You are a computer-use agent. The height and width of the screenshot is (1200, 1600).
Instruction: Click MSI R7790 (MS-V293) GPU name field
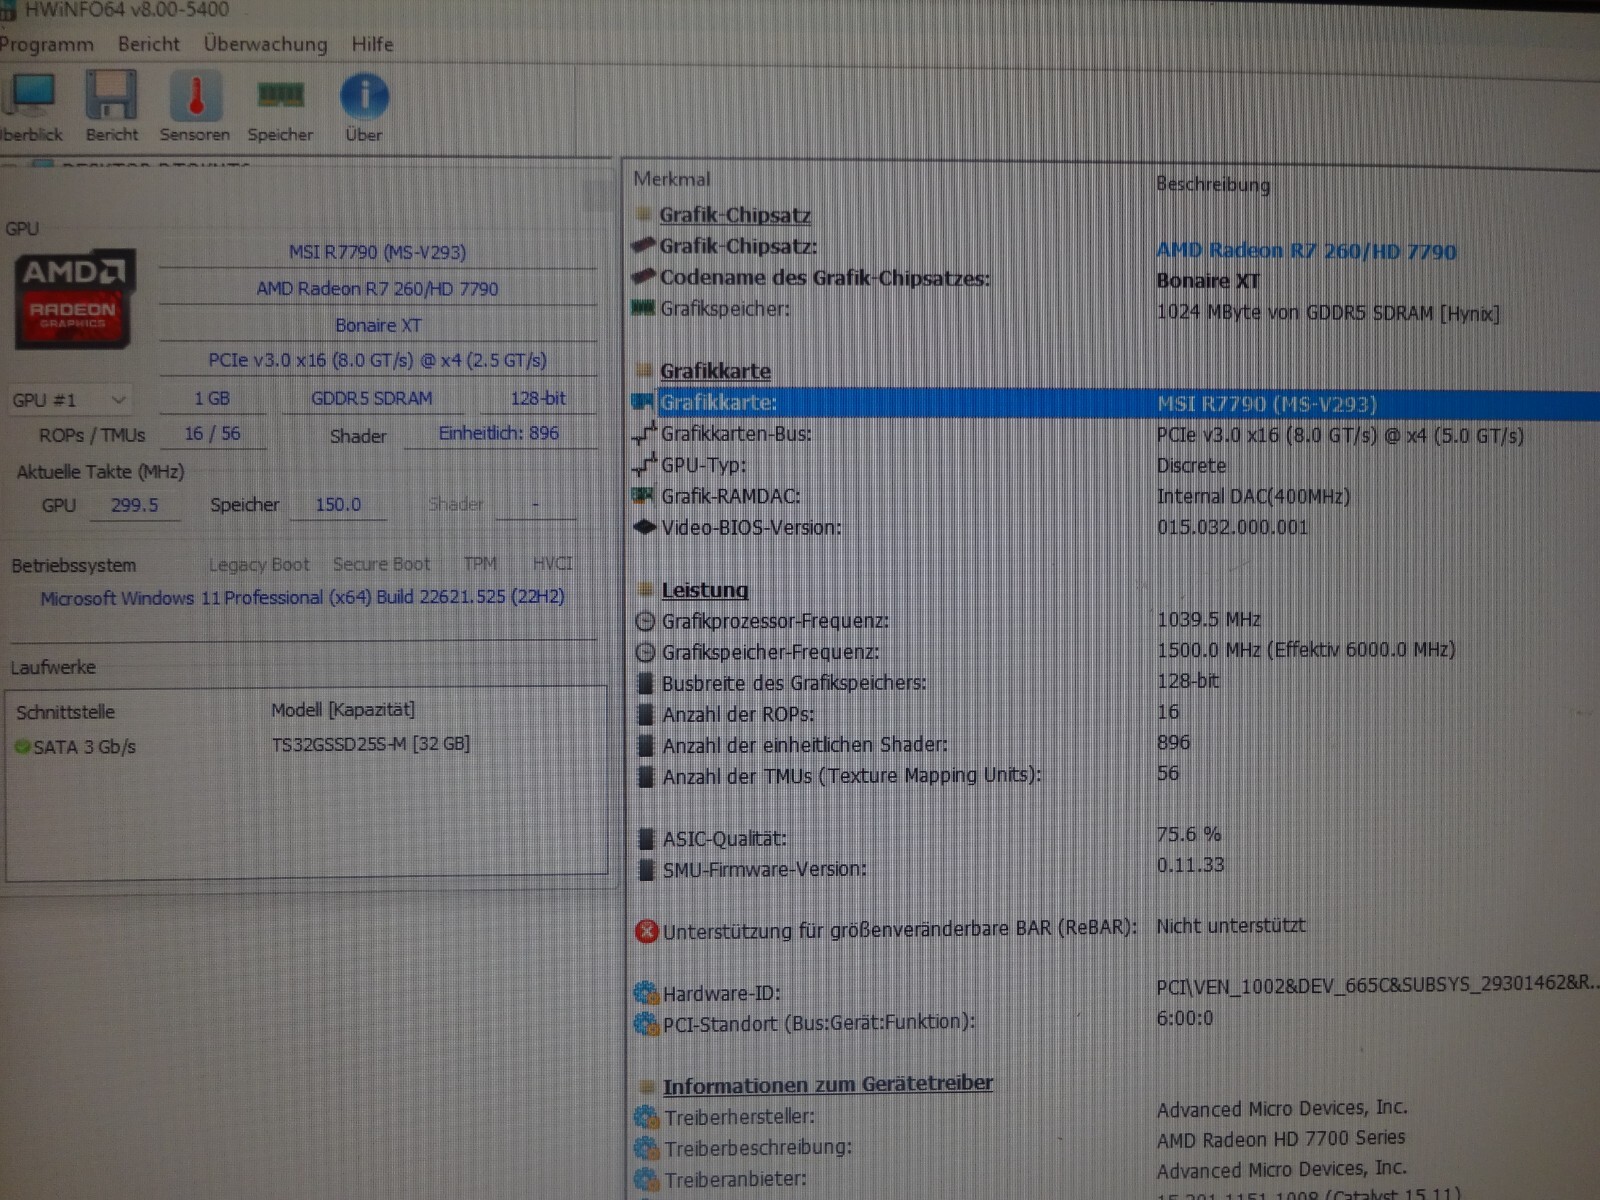pos(378,252)
